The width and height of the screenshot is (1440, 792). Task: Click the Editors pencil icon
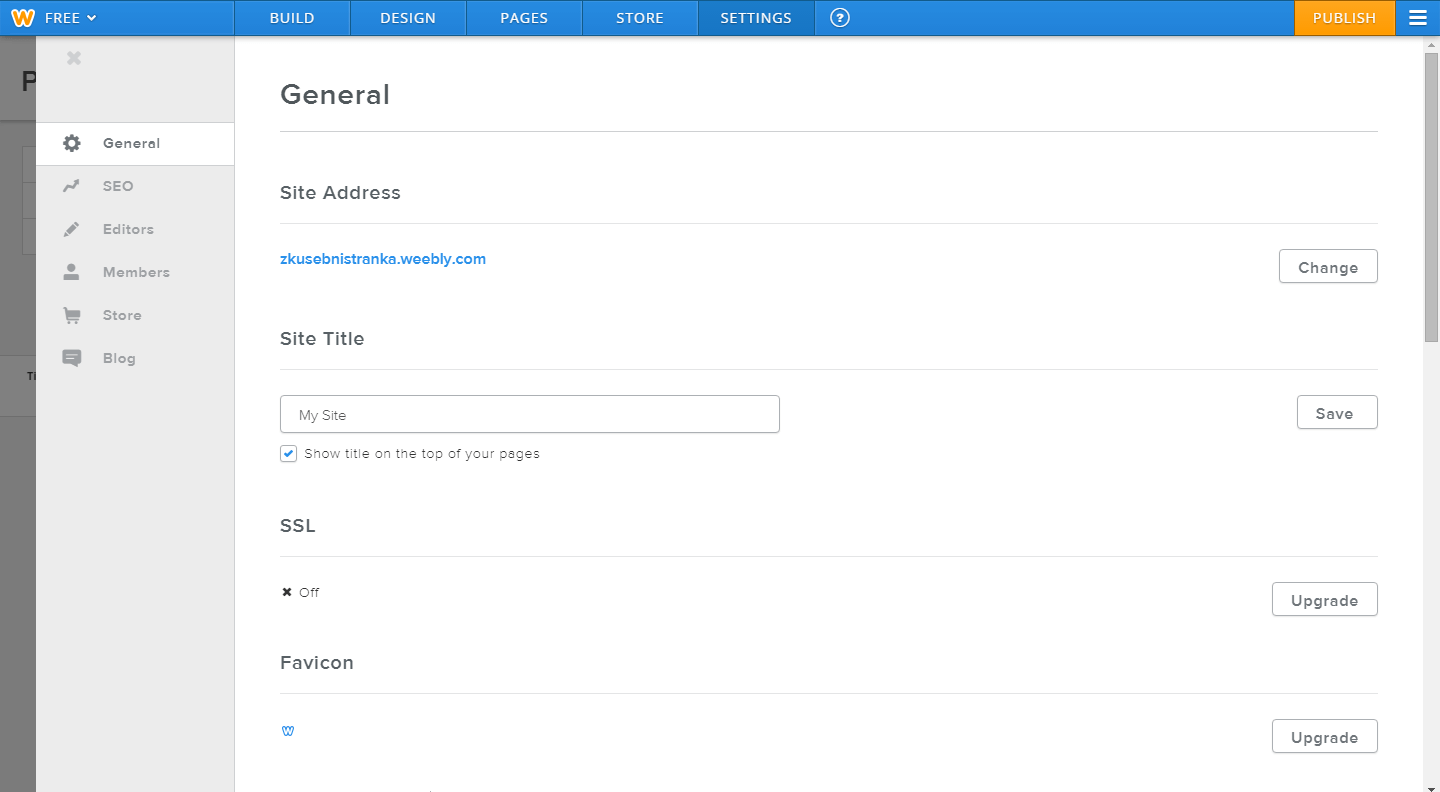[71, 229]
